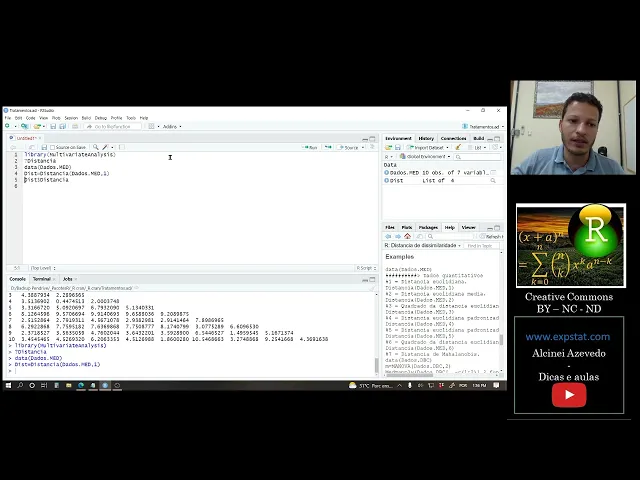Click the Help home icon

coord(407,236)
